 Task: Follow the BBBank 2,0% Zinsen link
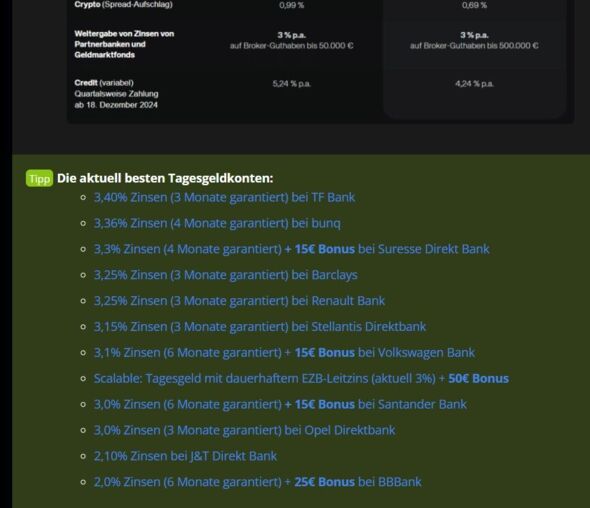coord(258,482)
